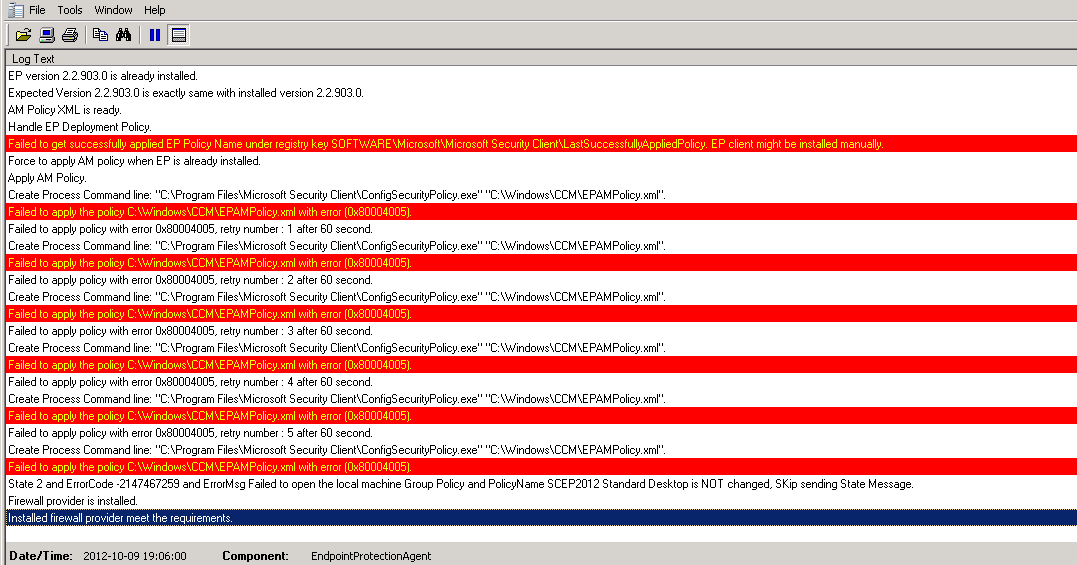Open the Tools menu
Screen dimensions: 1077x565
coord(69,10)
